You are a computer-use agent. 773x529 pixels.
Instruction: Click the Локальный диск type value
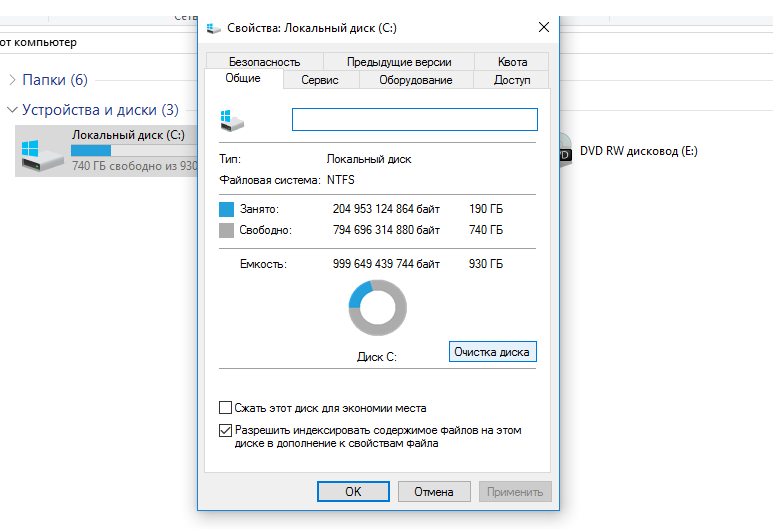click(369, 159)
